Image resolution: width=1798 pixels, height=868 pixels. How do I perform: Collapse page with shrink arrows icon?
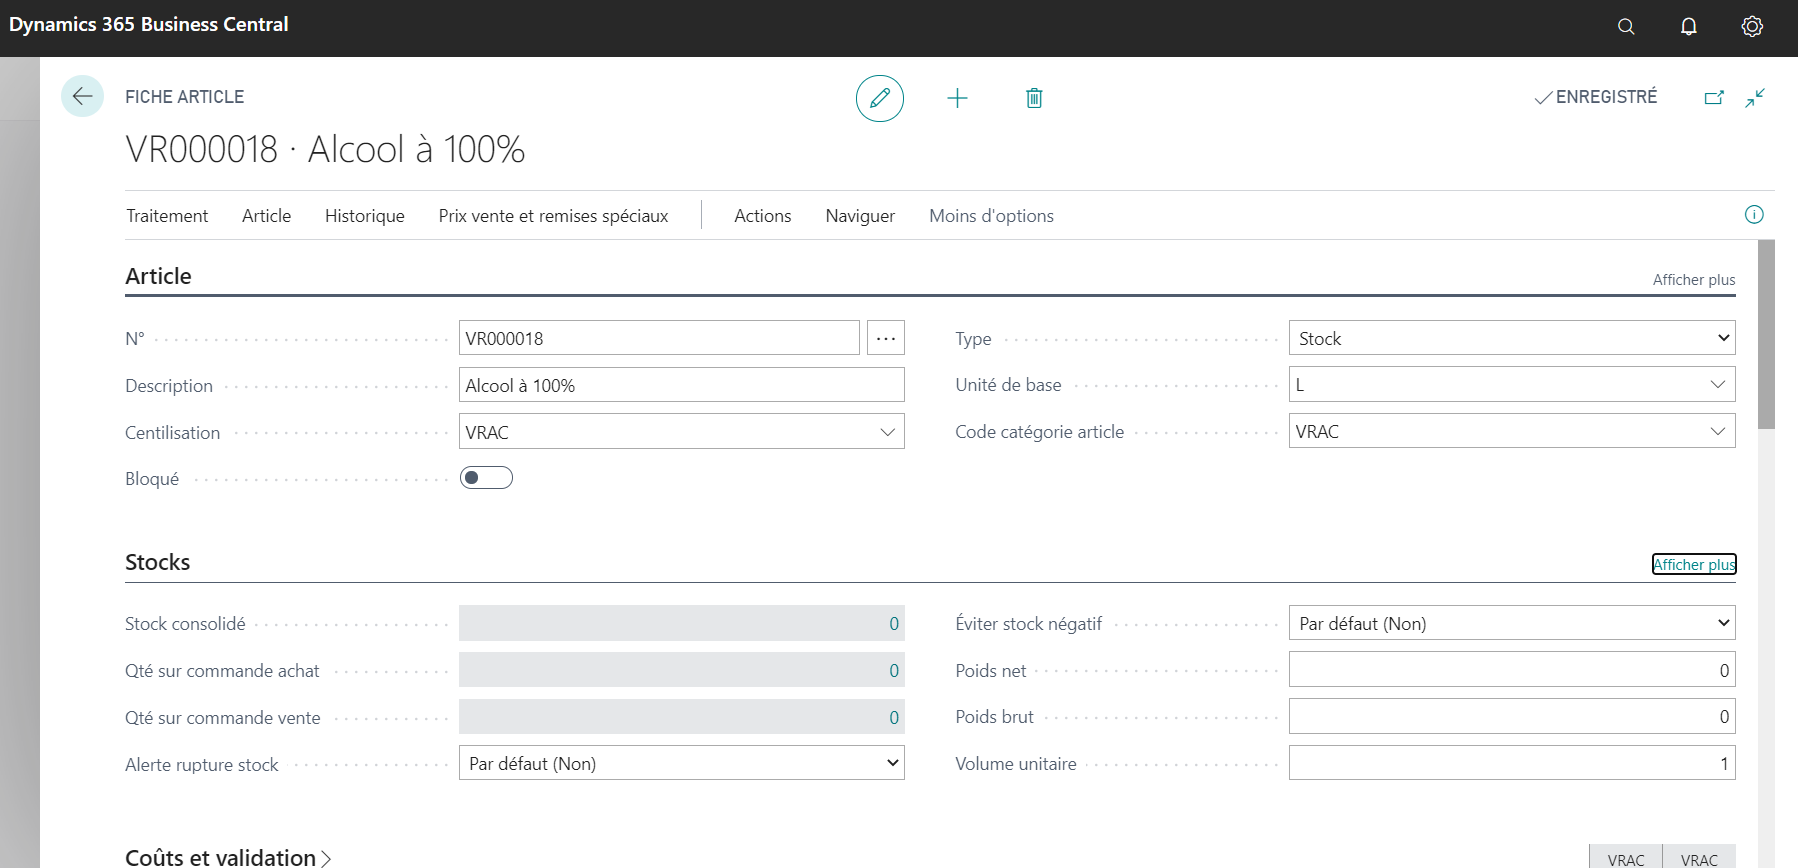(x=1755, y=97)
